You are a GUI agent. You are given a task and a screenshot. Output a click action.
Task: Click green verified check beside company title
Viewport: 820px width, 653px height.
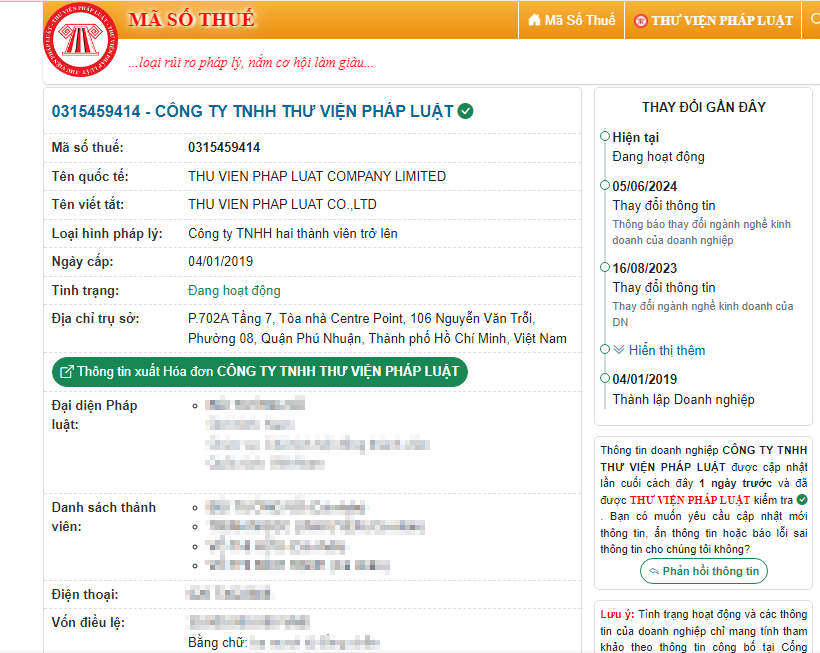465,111
